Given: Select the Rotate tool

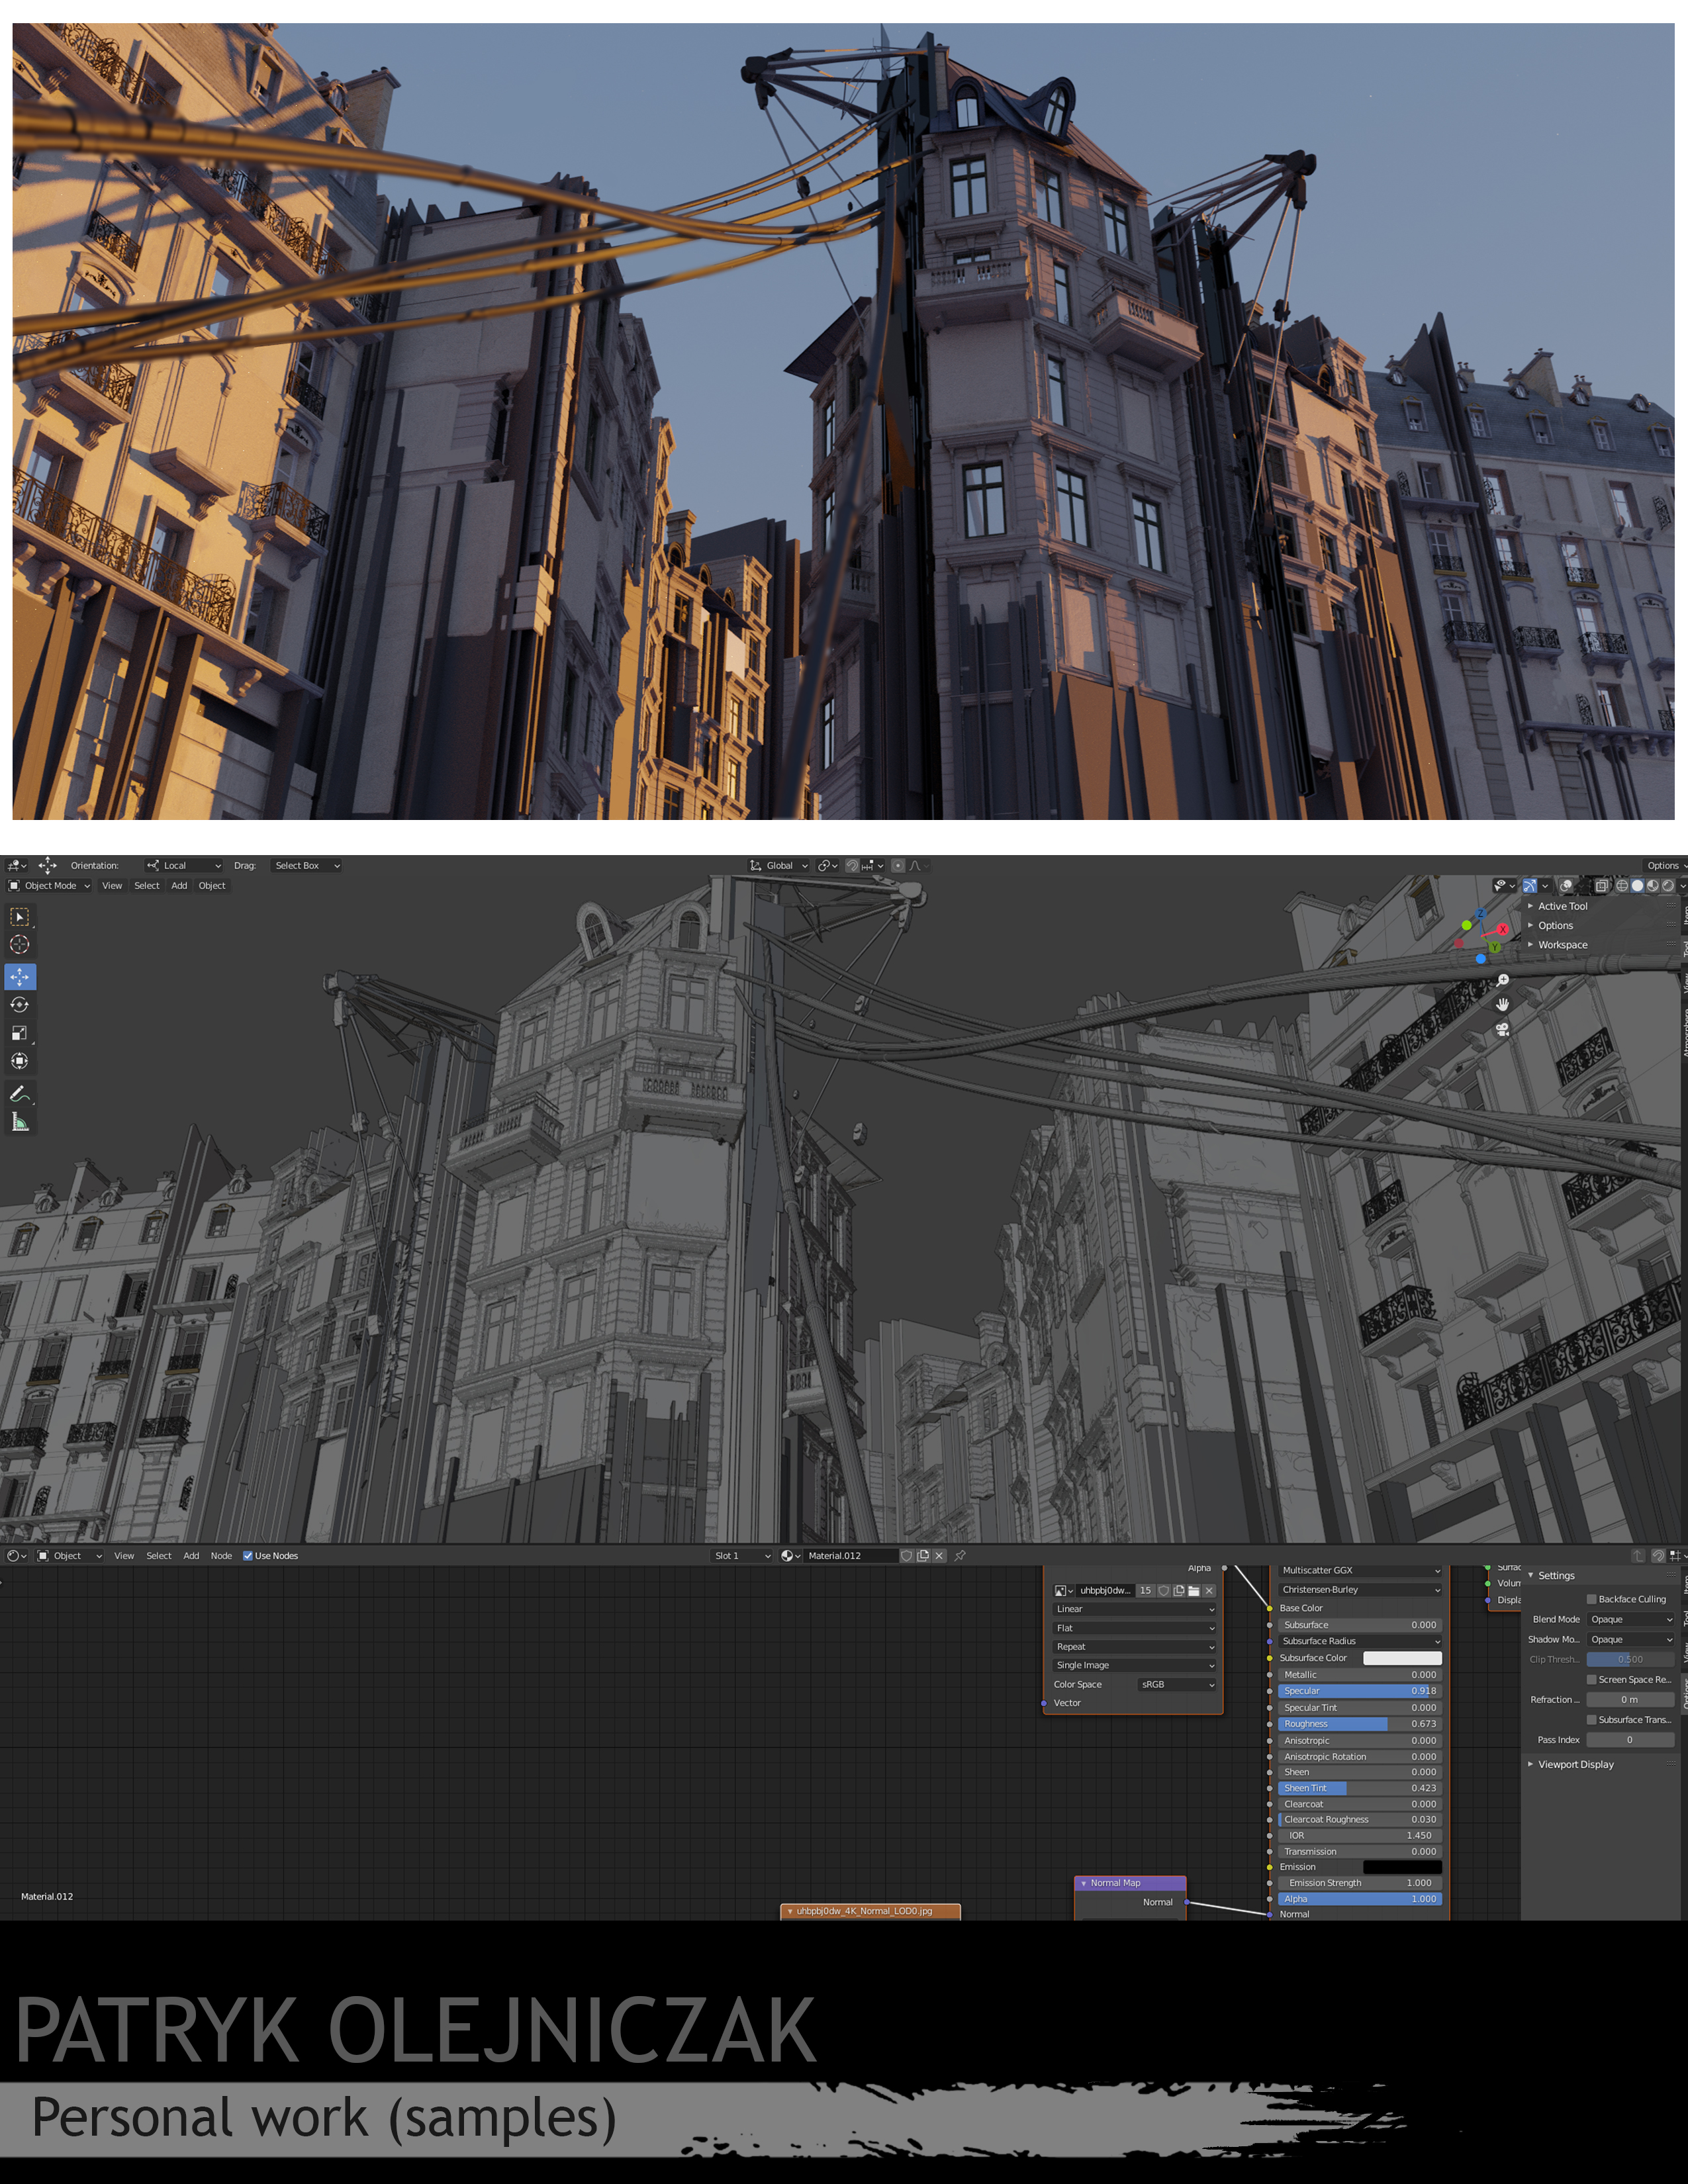Looking at the screenshot, I should [x=20, y=1005].
